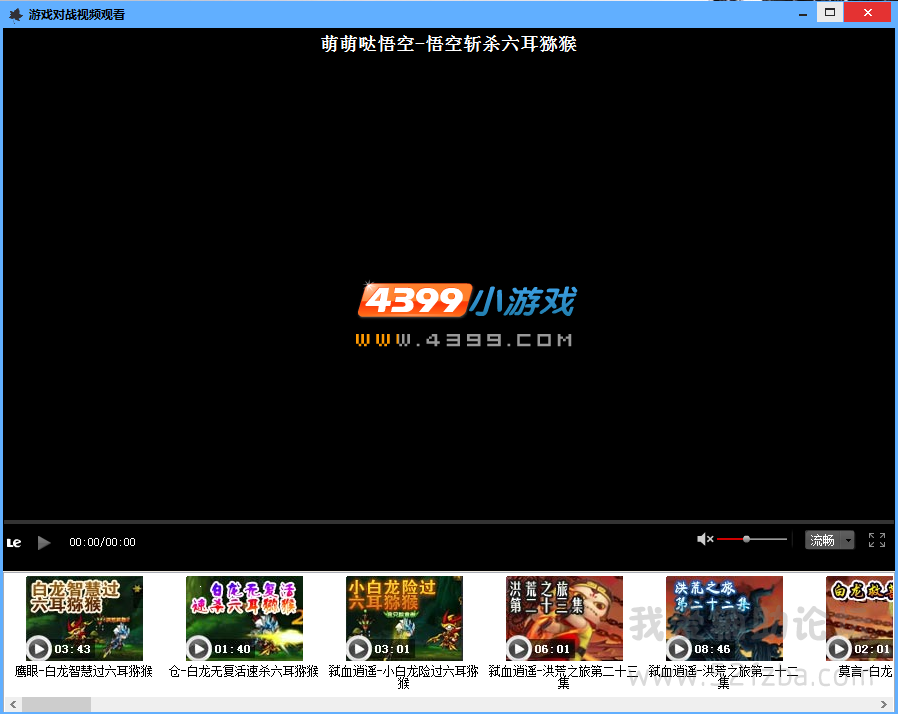Click title 弑血逍遥-小白龙险过六耳猕猴
The image size is (898, 714).
pos(404,677)
